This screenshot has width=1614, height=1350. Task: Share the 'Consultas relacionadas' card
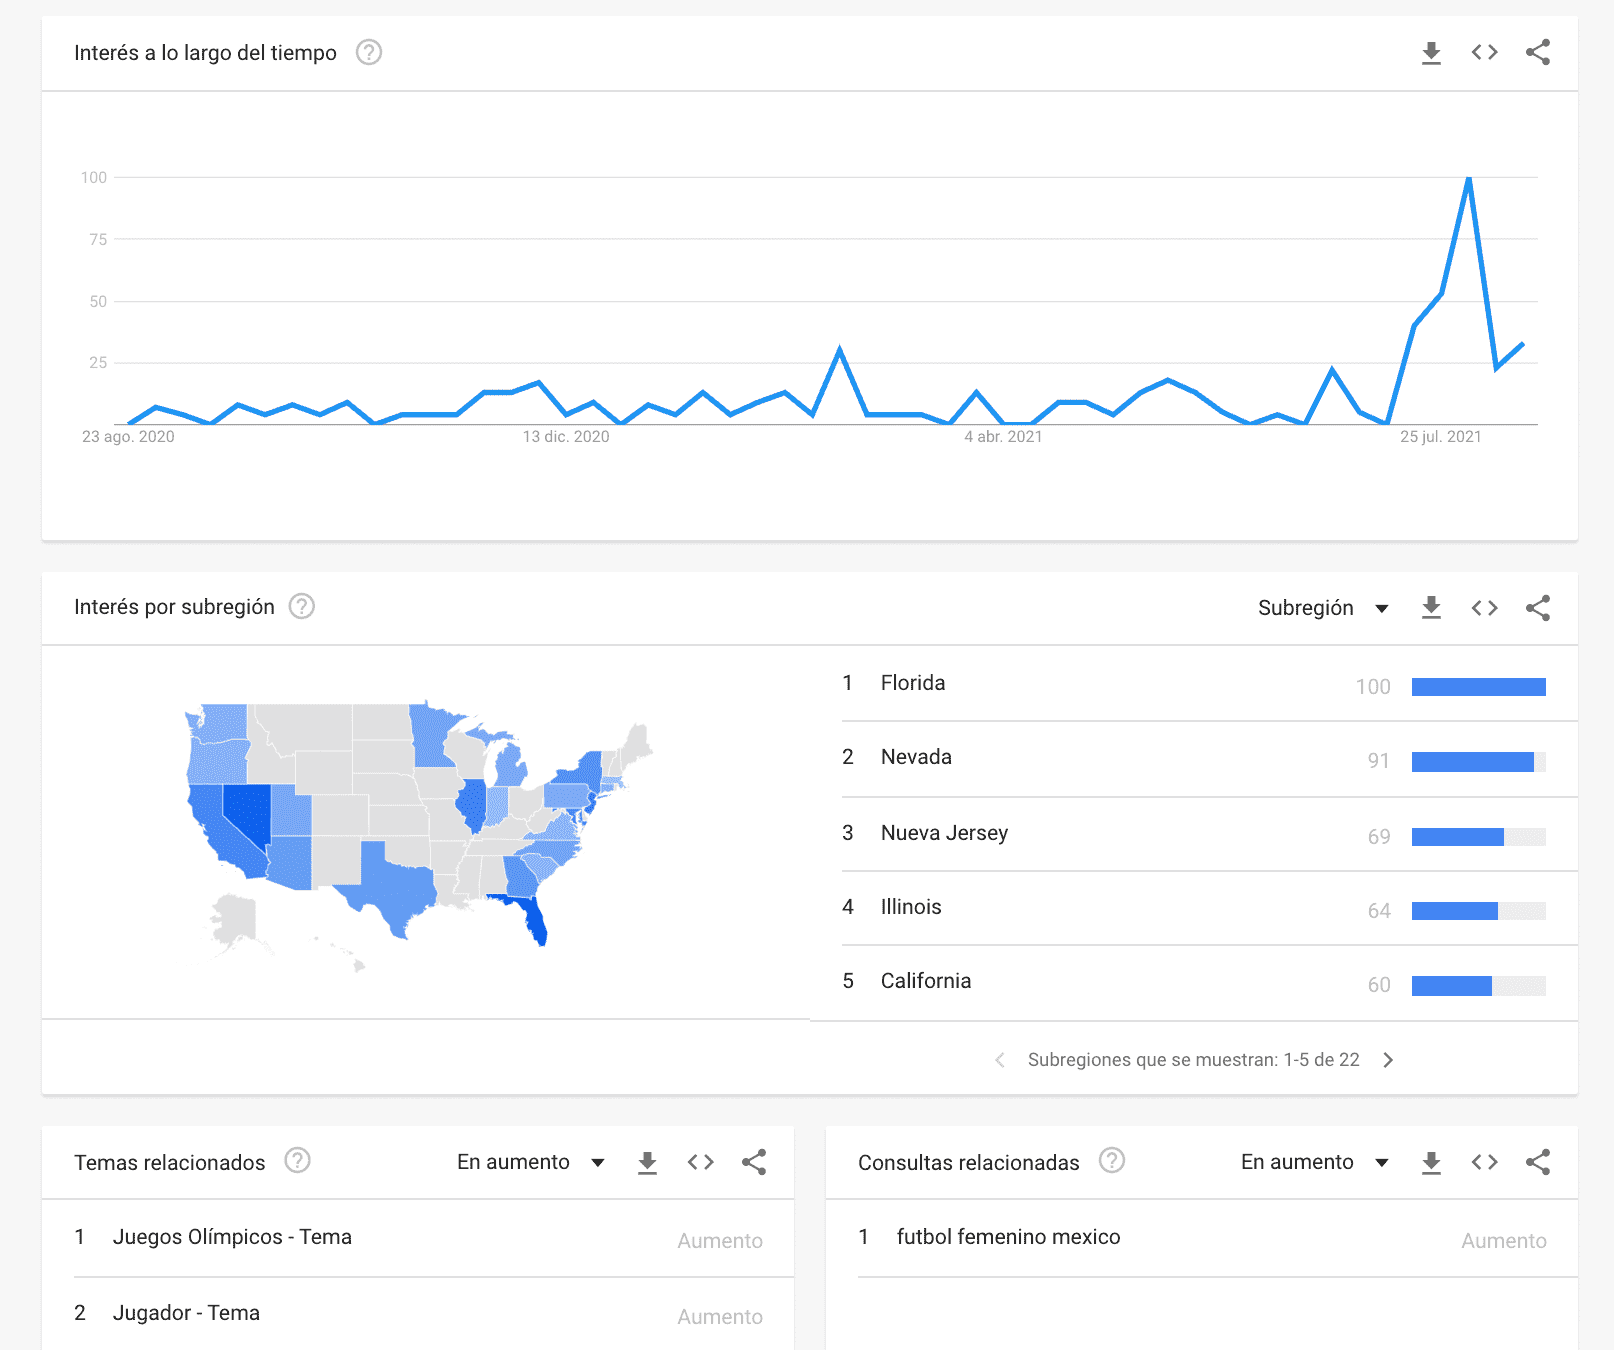(x=1538, y=1161)
